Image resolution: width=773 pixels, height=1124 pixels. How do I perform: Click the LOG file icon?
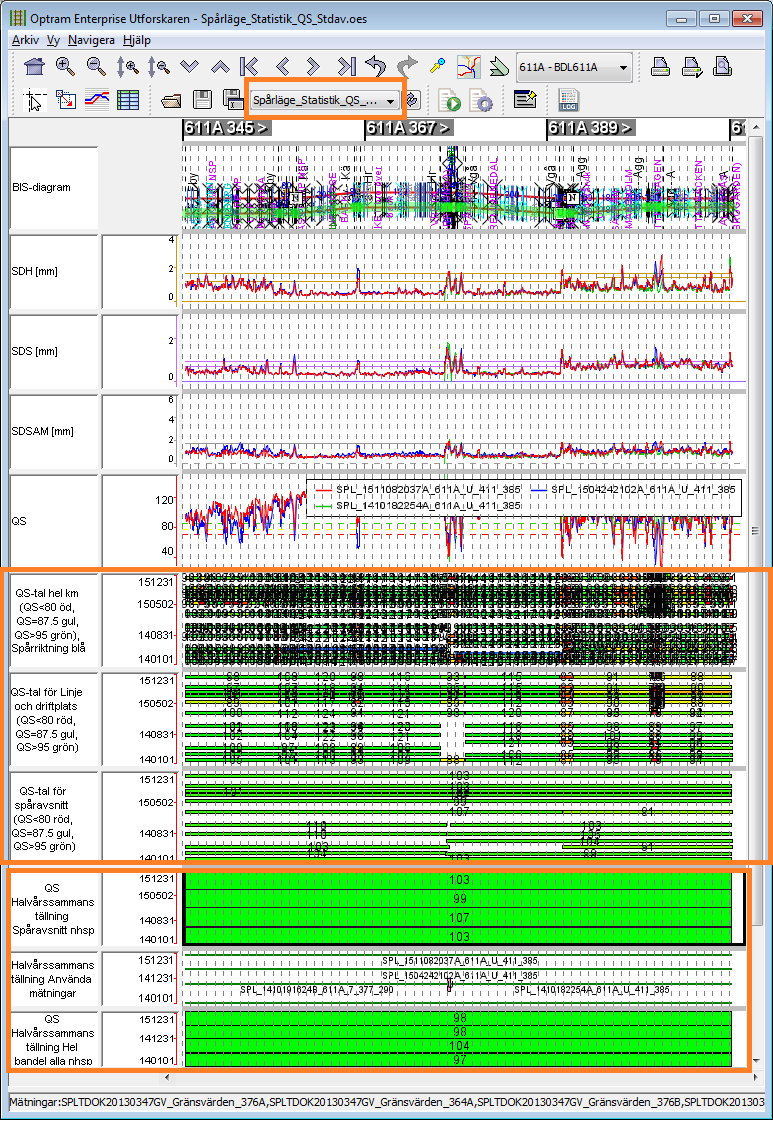click(569, 100)
